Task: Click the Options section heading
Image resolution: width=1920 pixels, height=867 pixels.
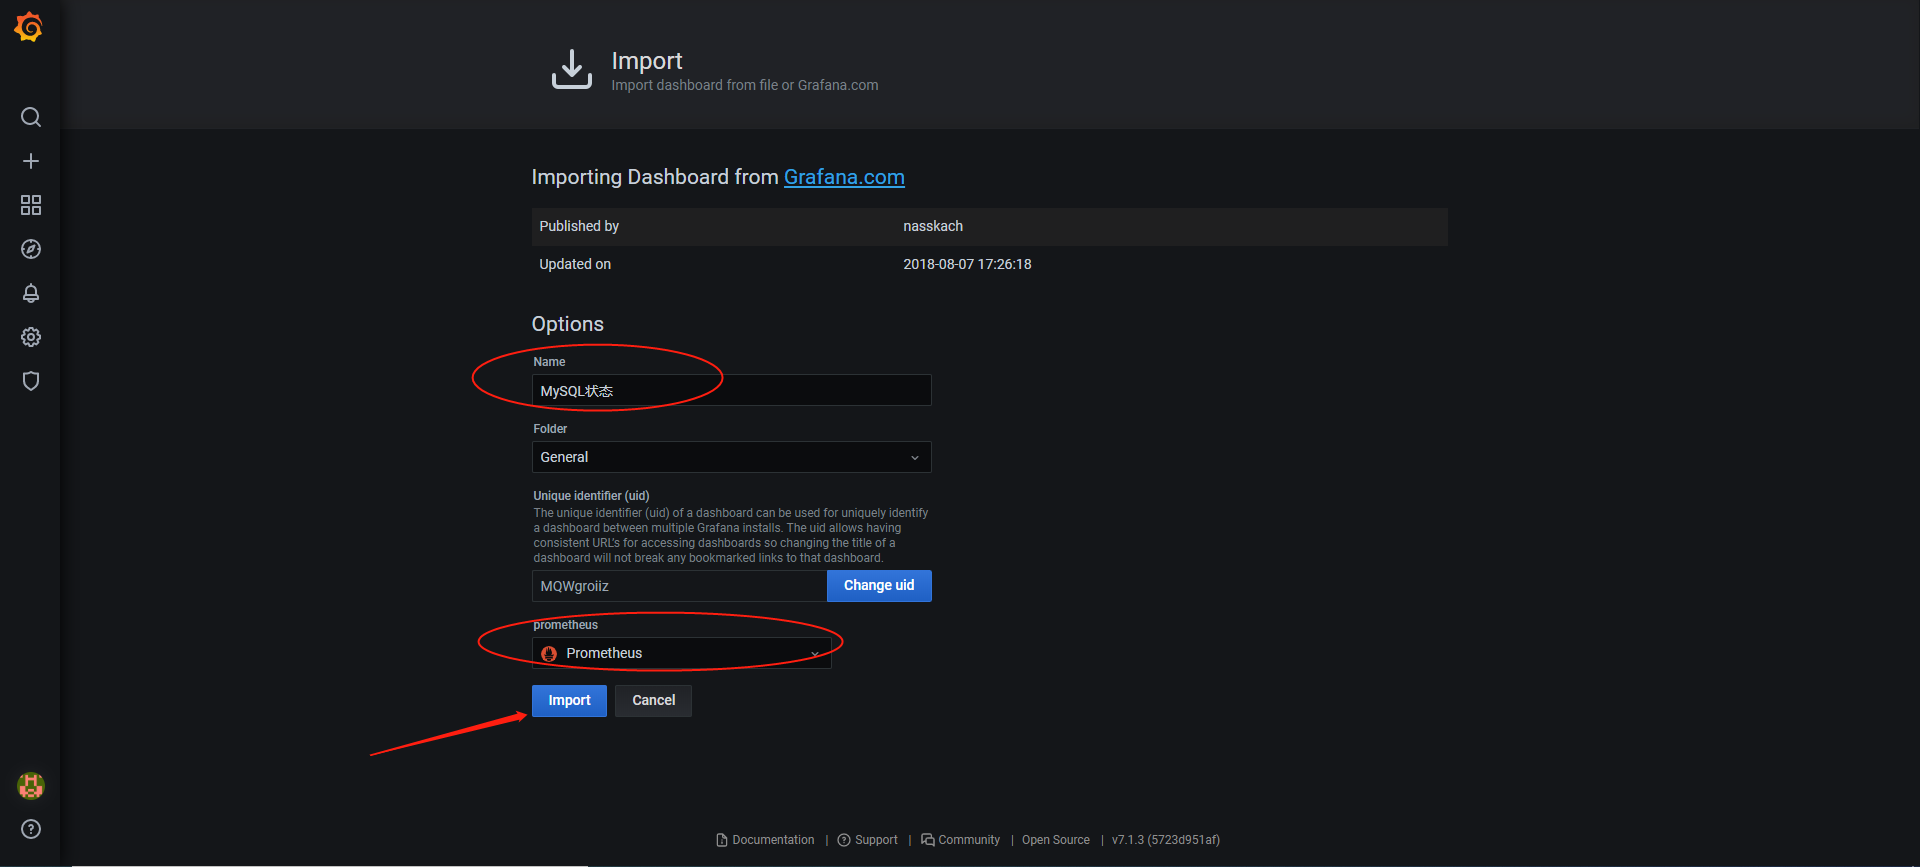Action: (567, 324)
